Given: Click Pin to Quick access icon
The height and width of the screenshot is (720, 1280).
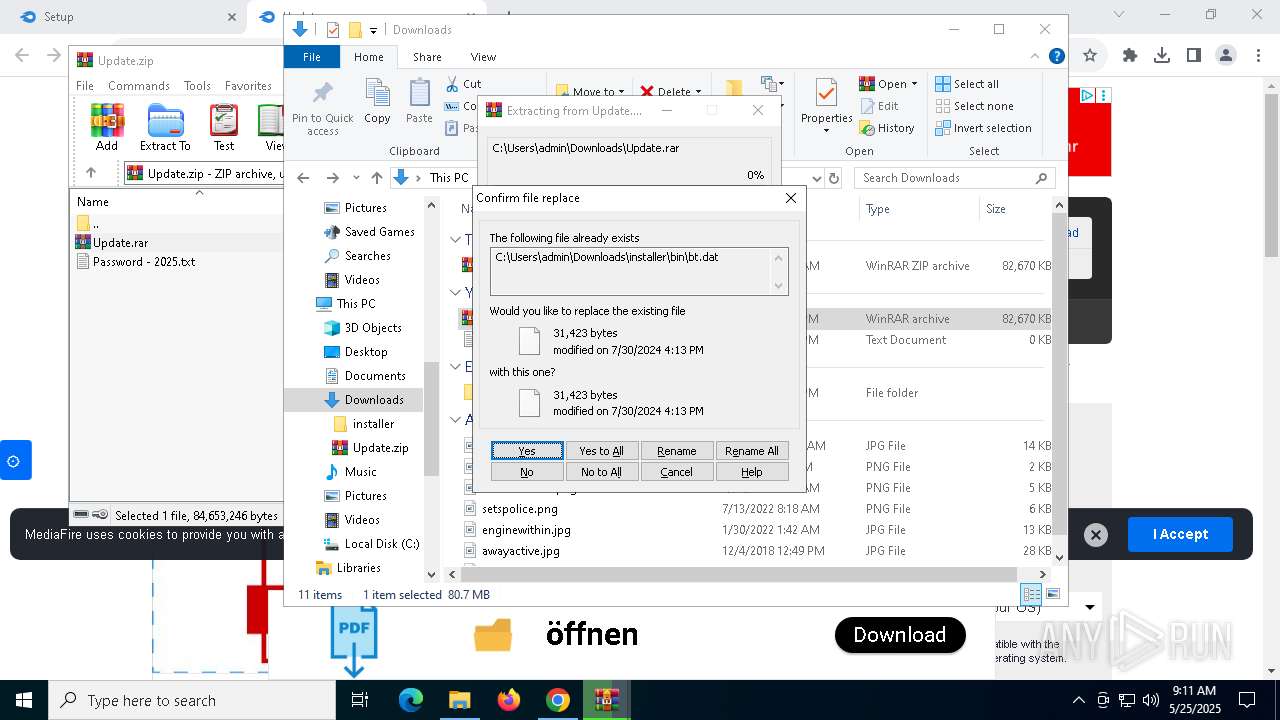Looking at the screenshot, I should (x=322, y=108).
